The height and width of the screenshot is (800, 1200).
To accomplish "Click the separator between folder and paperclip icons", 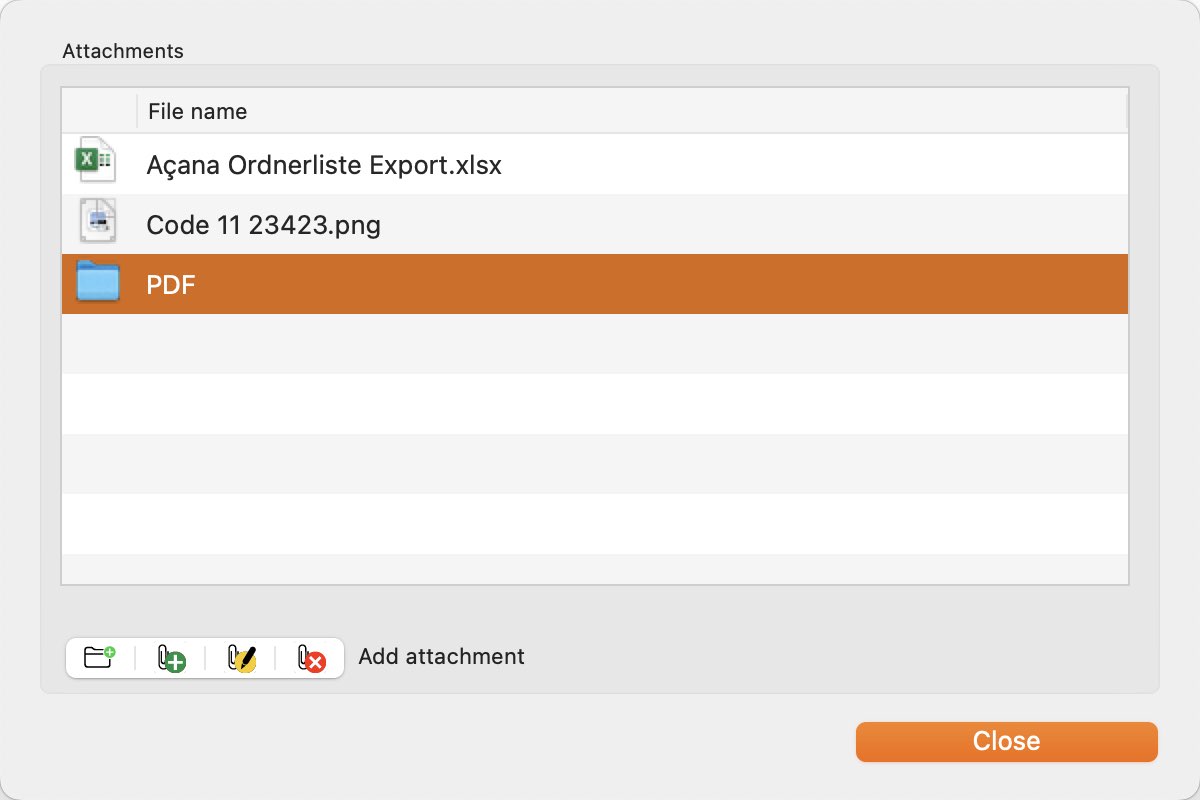I will pos(135,658).
